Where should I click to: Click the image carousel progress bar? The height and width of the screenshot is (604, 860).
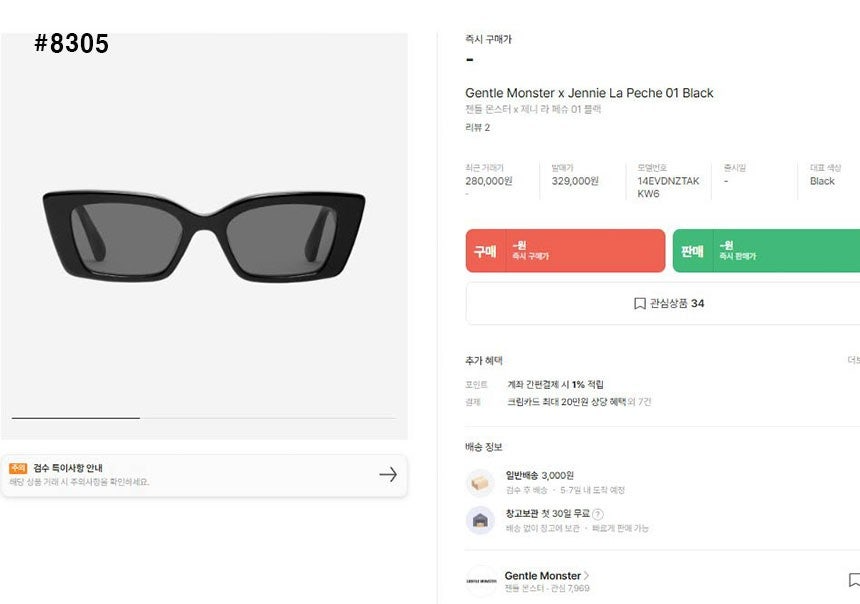point(204,418)
